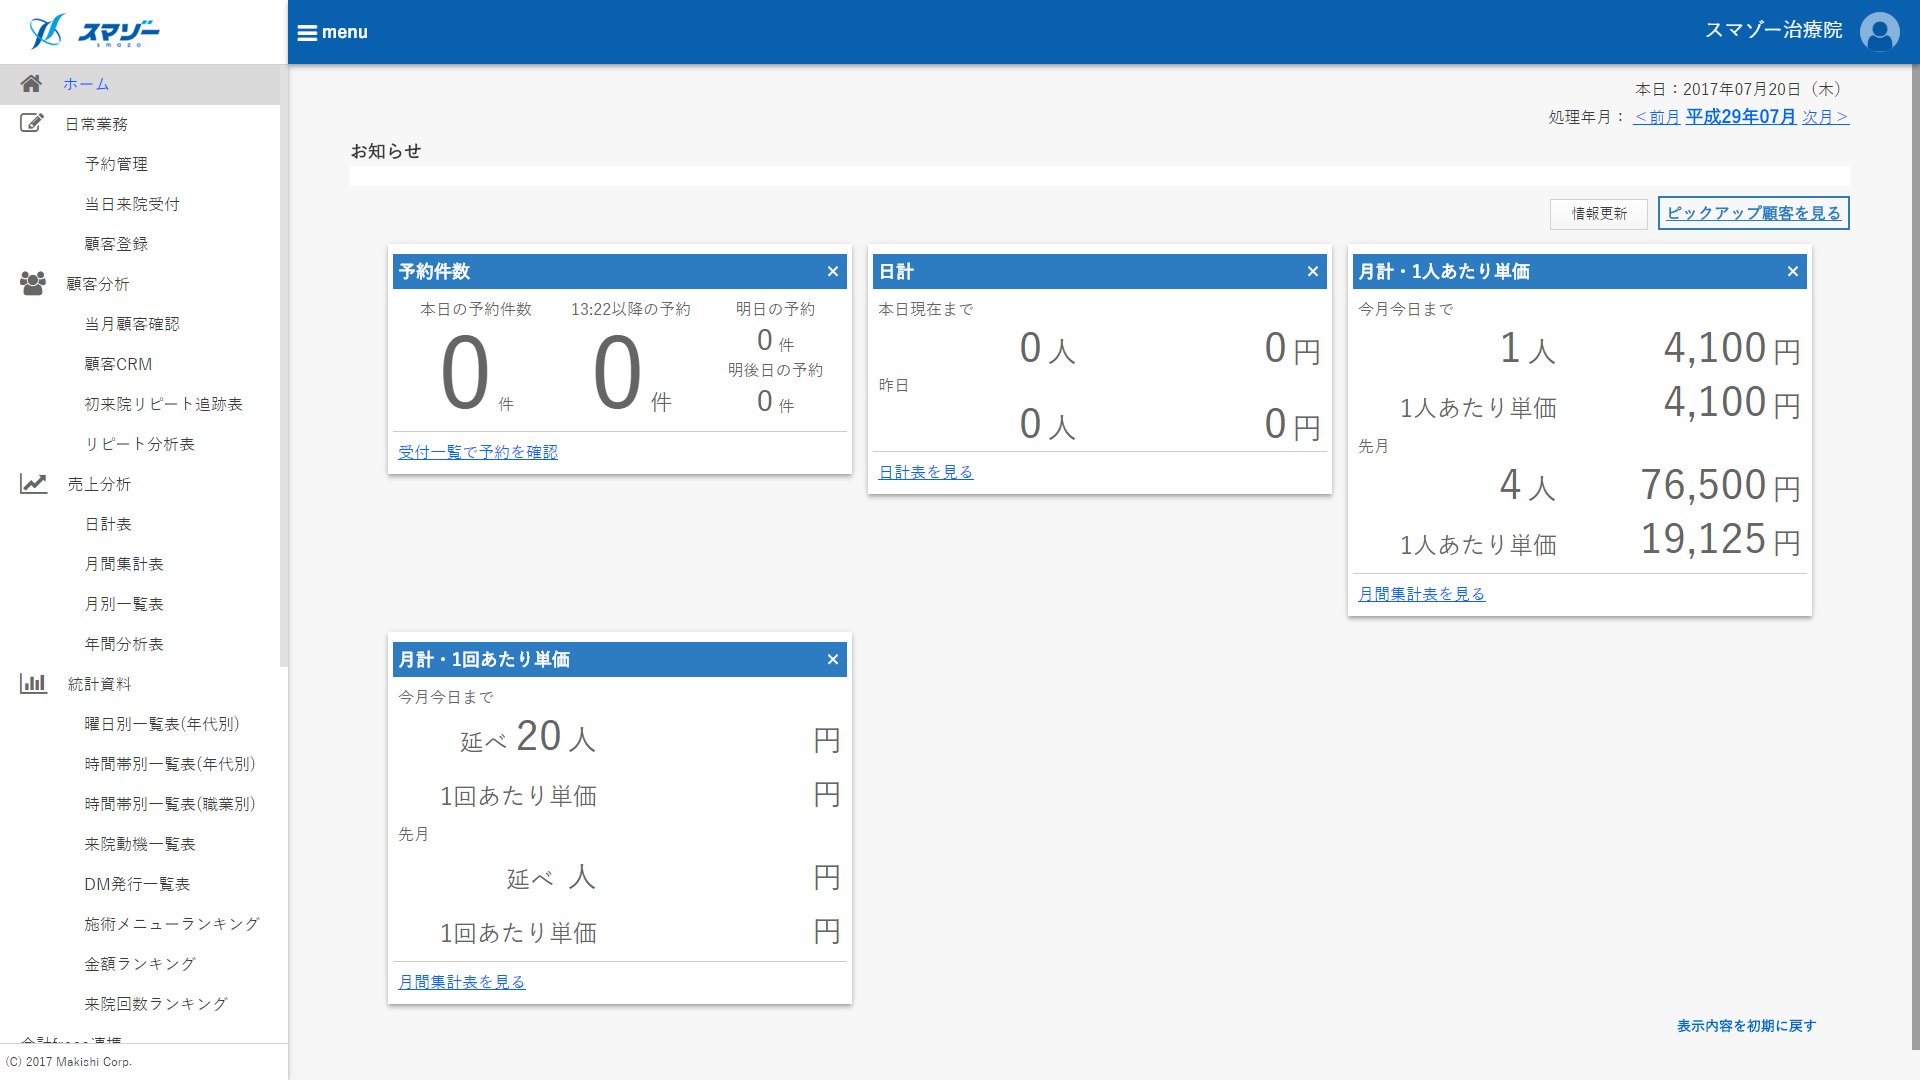
Task: Go to next month via 次月＞
Action: pos(1825,118)
